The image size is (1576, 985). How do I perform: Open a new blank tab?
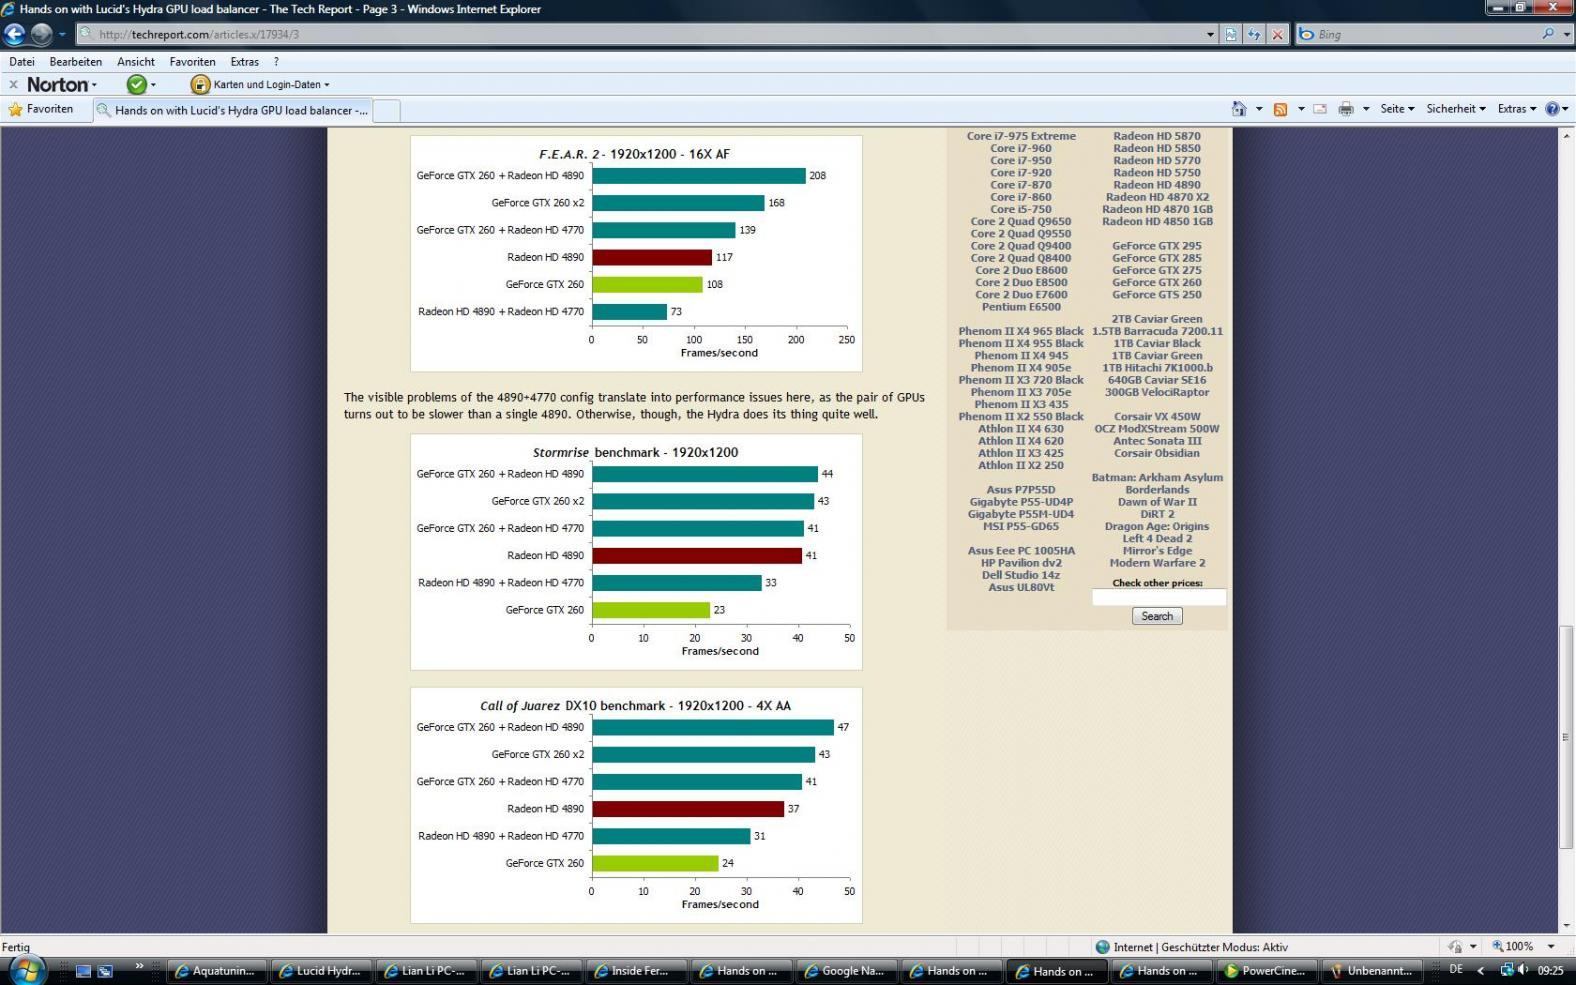[387, 110]
